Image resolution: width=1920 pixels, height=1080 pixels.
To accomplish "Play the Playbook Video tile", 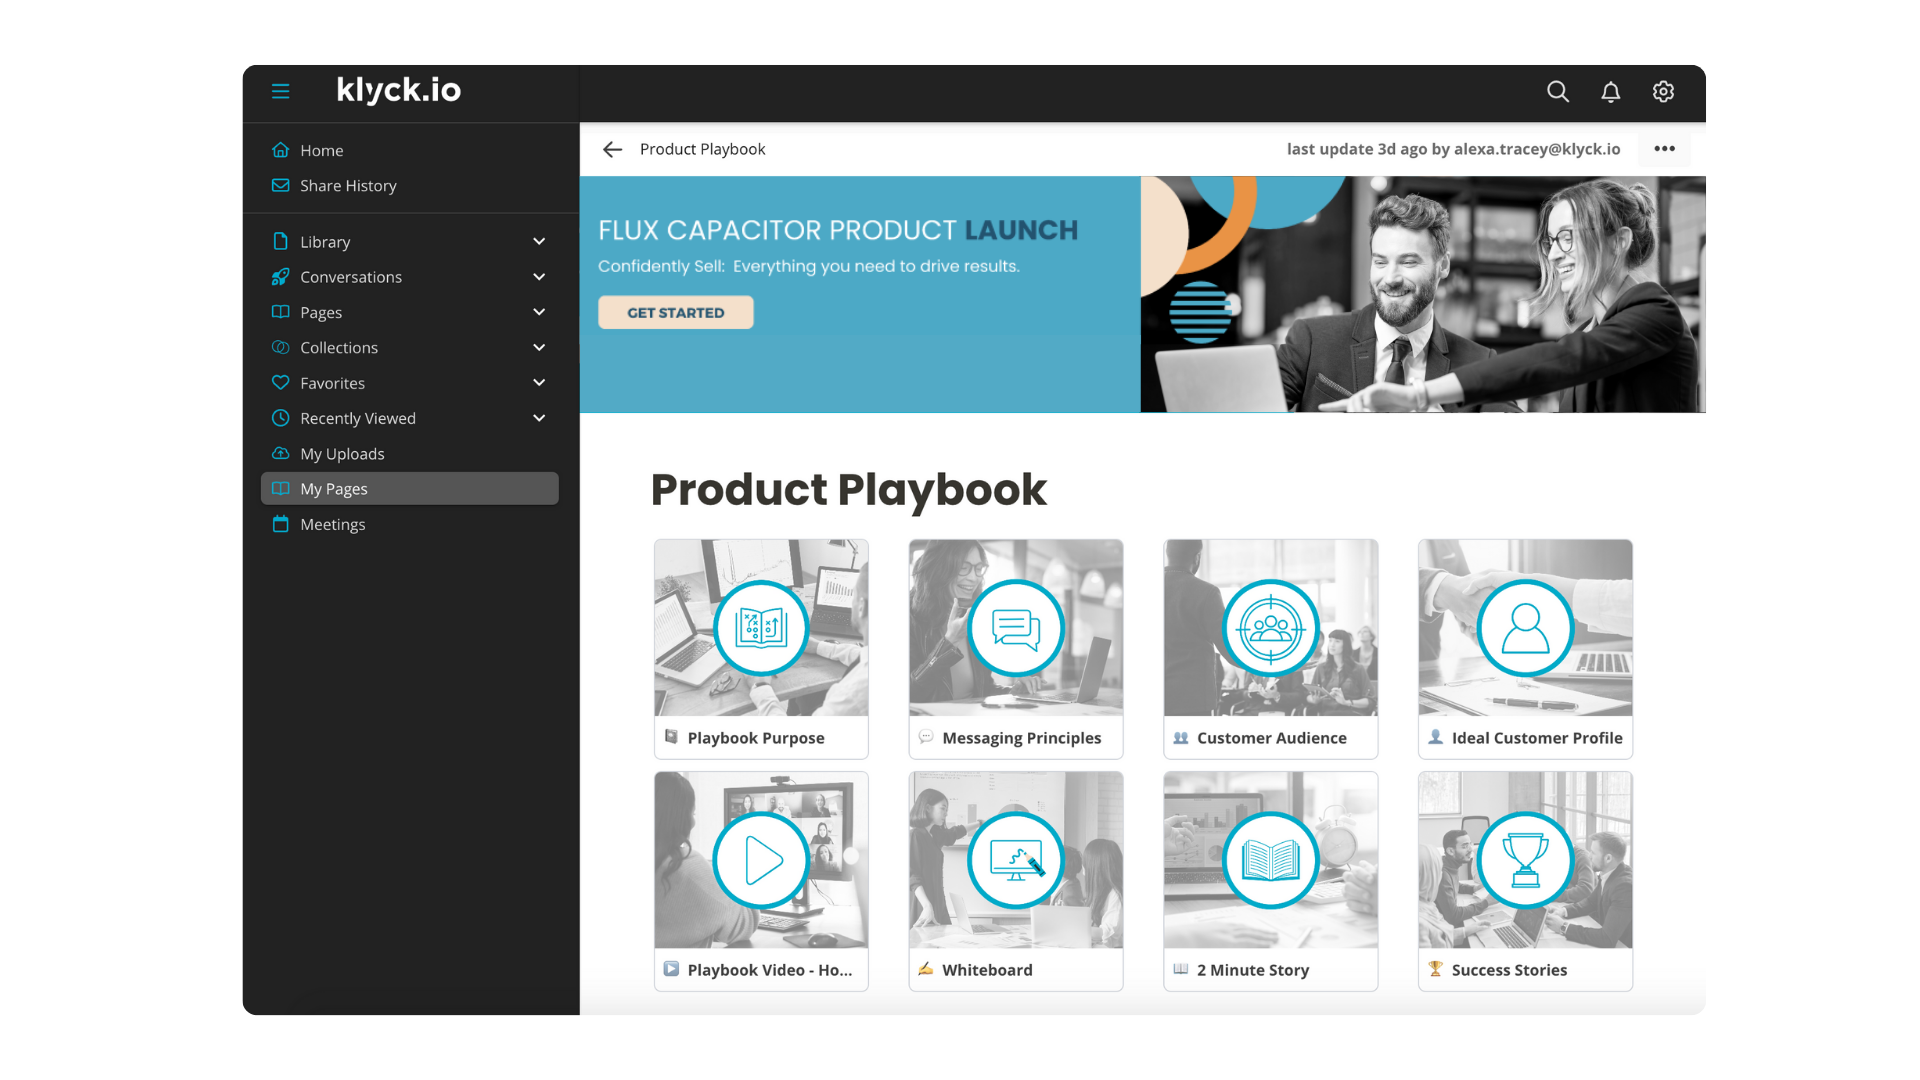I will [x=760, y=860].
